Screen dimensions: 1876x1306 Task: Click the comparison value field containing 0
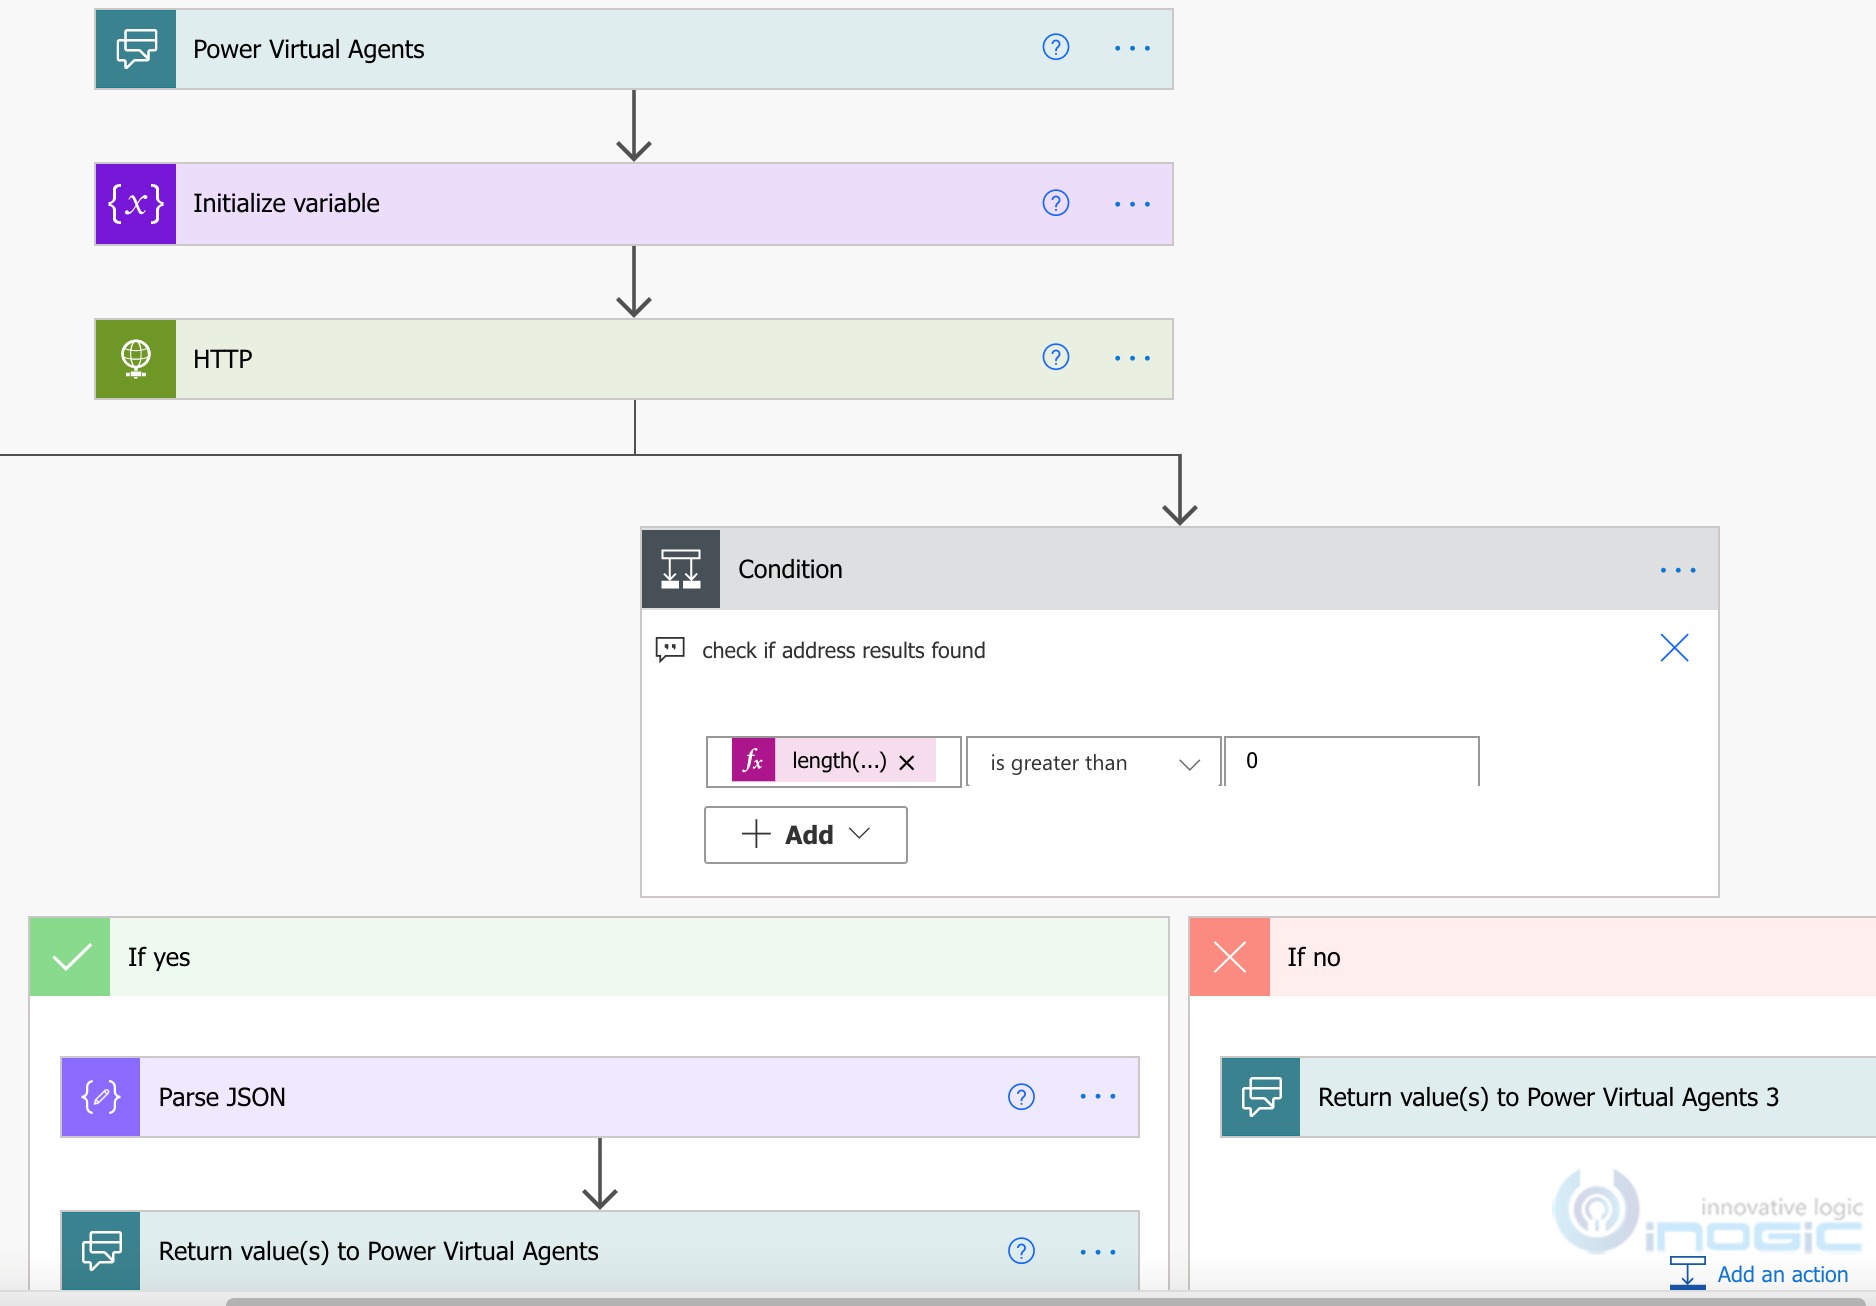point(1350,761)
